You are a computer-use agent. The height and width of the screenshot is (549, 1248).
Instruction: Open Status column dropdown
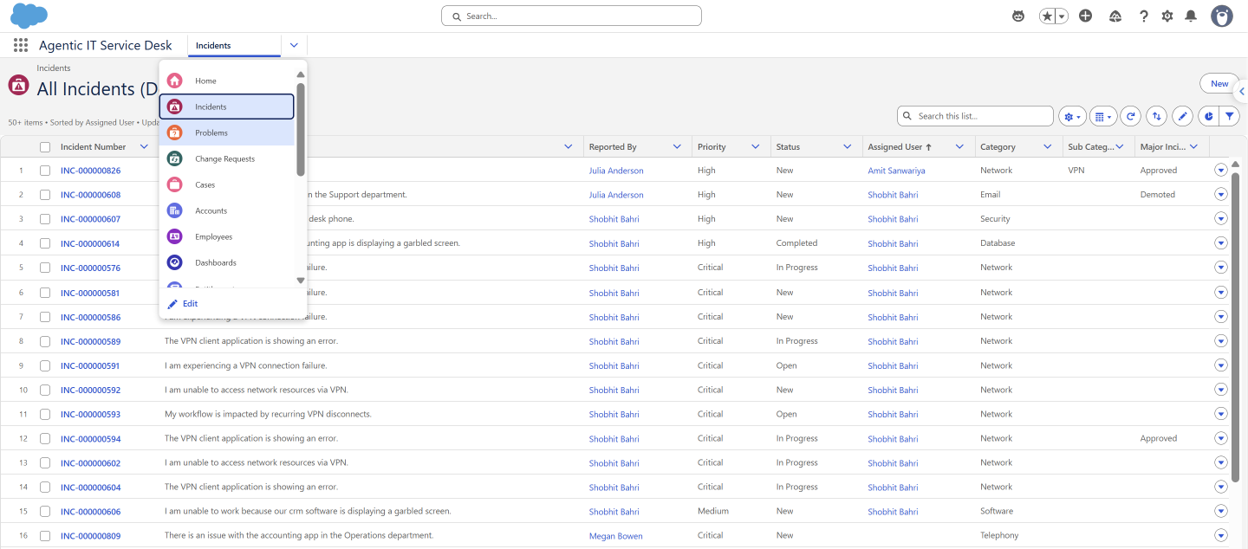click(x=847, y=147)
